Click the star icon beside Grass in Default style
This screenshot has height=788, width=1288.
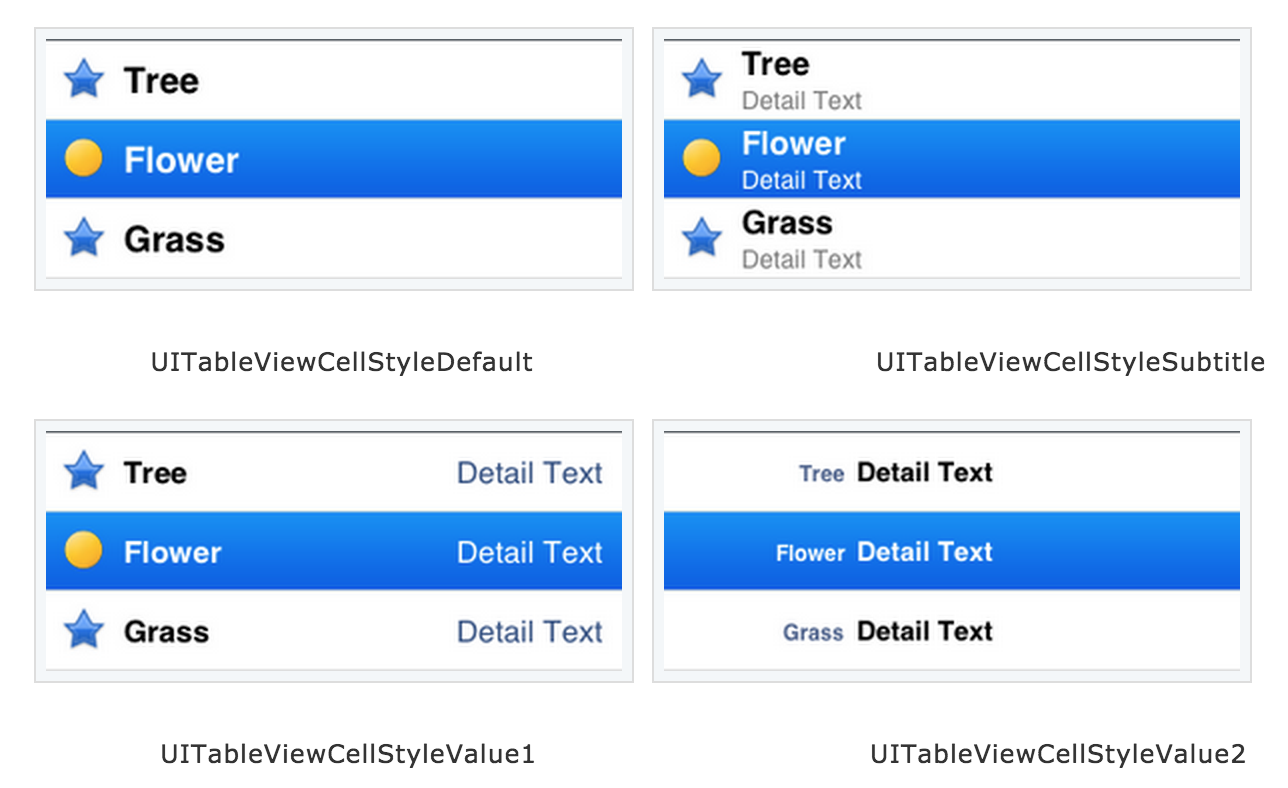pos(84,238)
